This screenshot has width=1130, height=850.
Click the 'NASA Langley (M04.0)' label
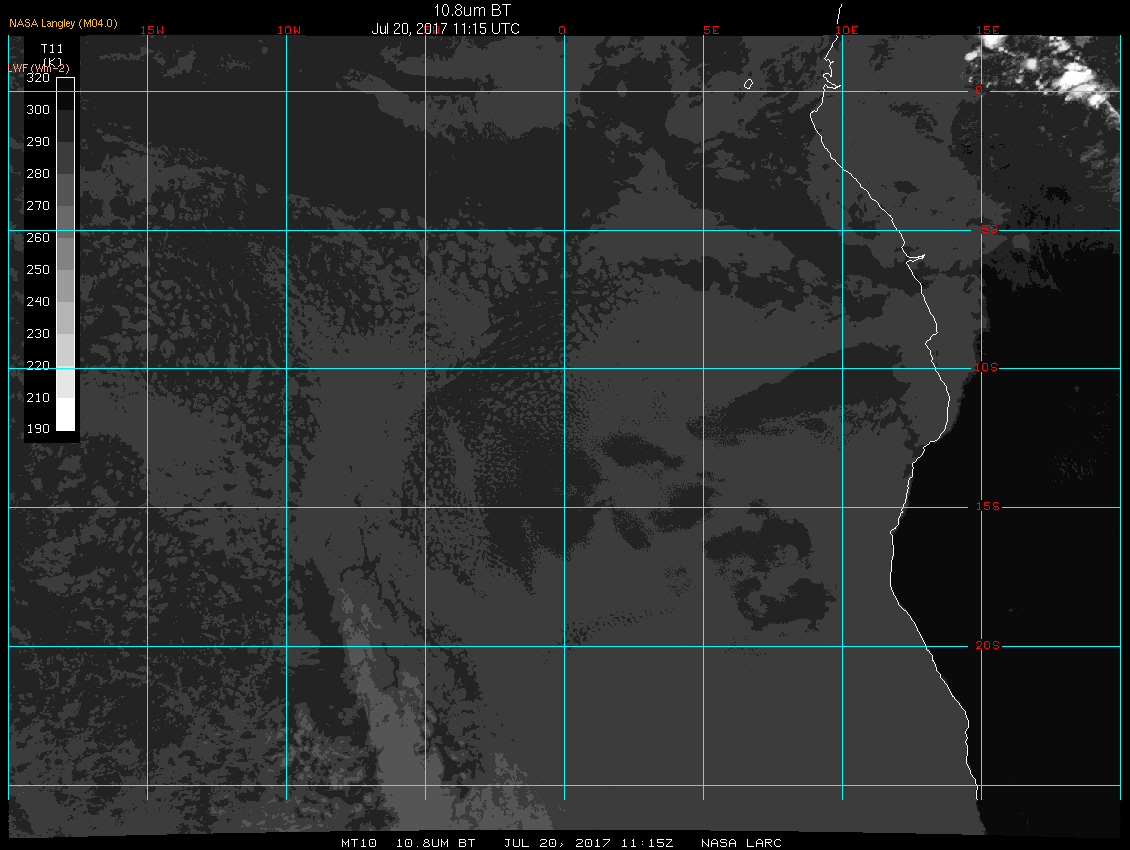click(63, 23)
